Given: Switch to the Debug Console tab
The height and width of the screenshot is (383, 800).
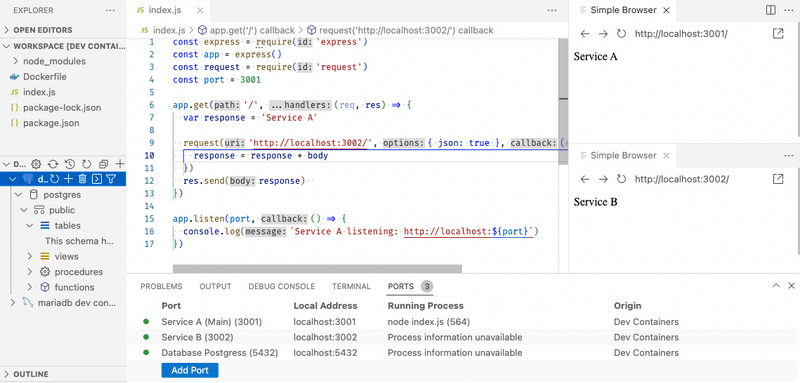Looking at the screenshot, I should [282, 287].
